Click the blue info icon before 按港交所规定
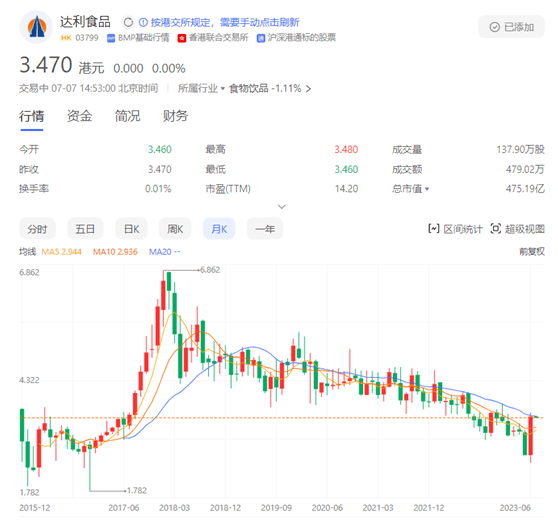This screenshot has width=558, height=522. [143, 22]
